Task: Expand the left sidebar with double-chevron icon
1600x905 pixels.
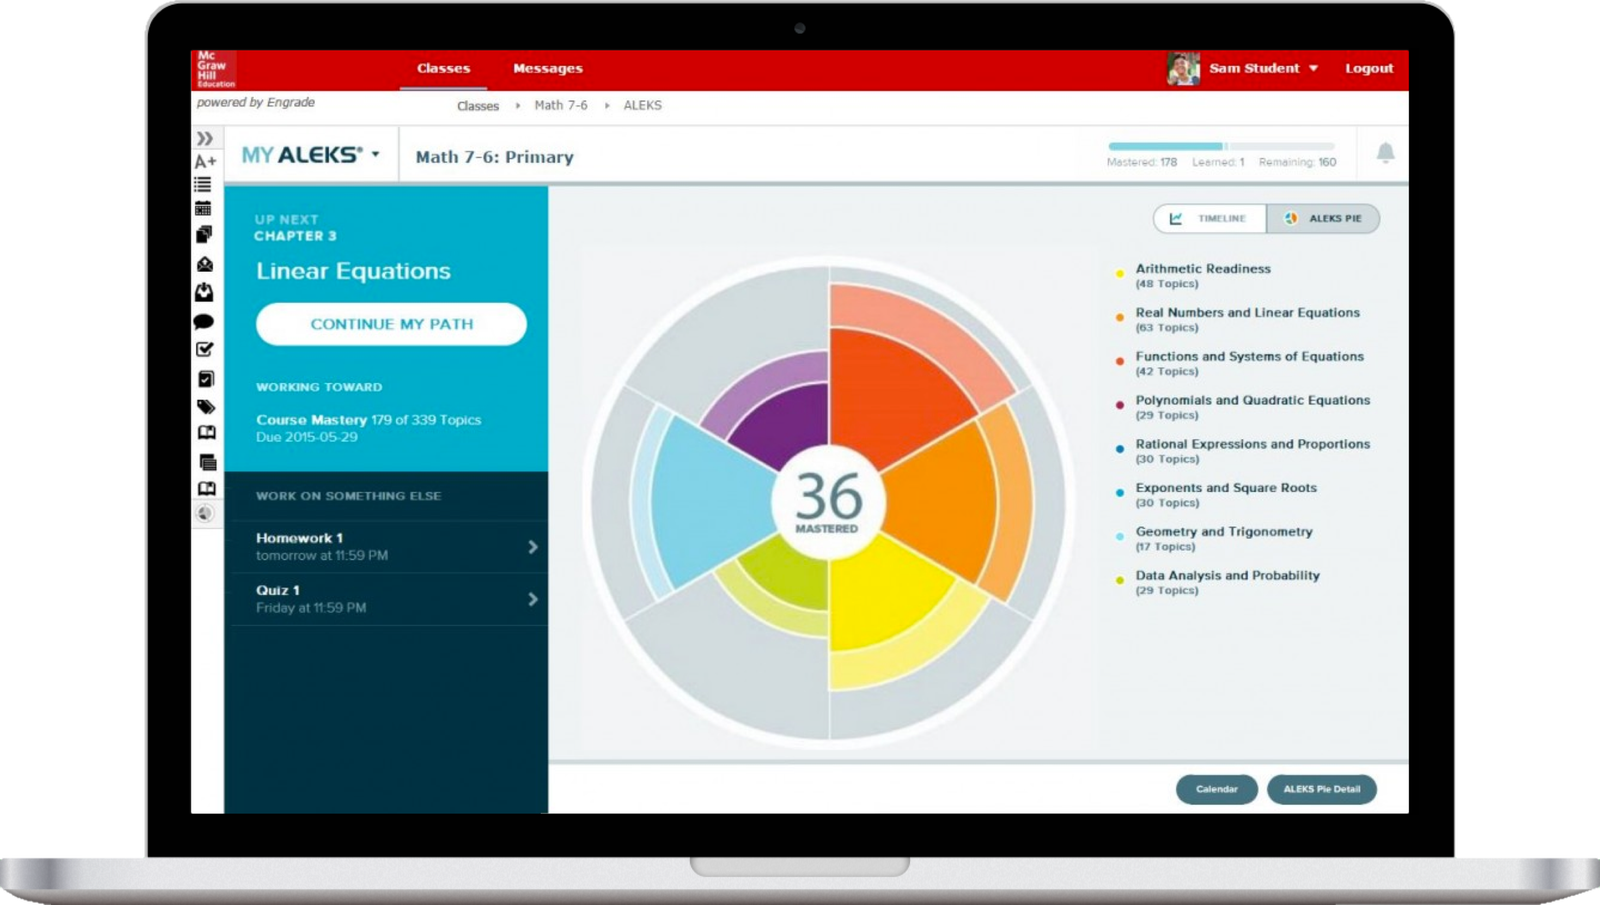Action: pyautogui.click(x=205, y=138)
